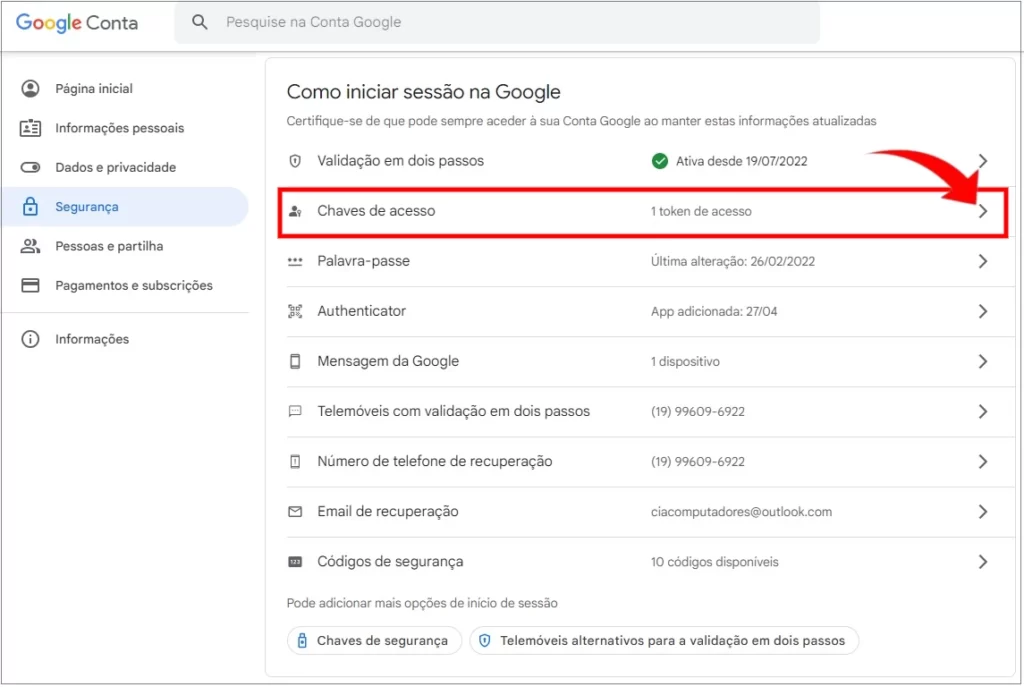Open Mensagem da Google settings
The width and height of the screenshot is (1024, 687).
[388, 361]
